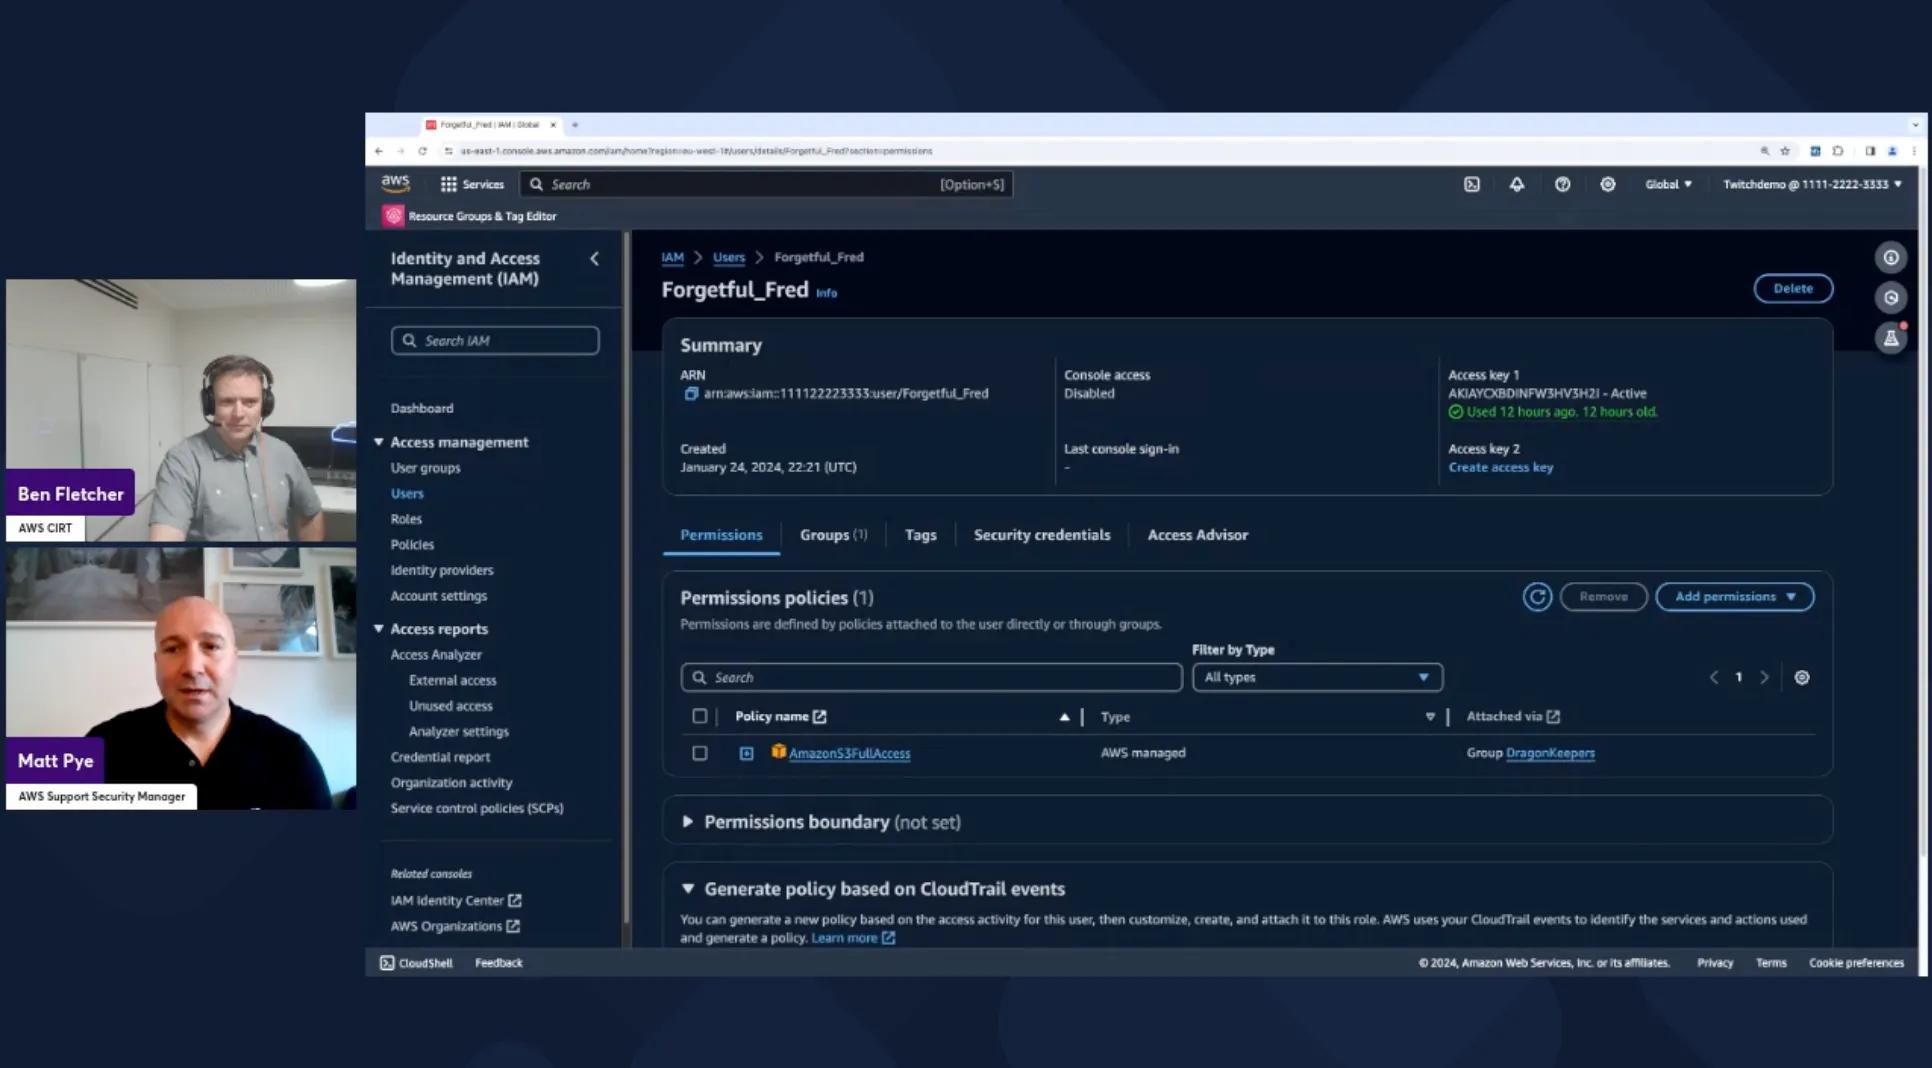Open CloudShell from the top navigation bar
This screenshot has width=1932, height=1068.
(1472, 184)
